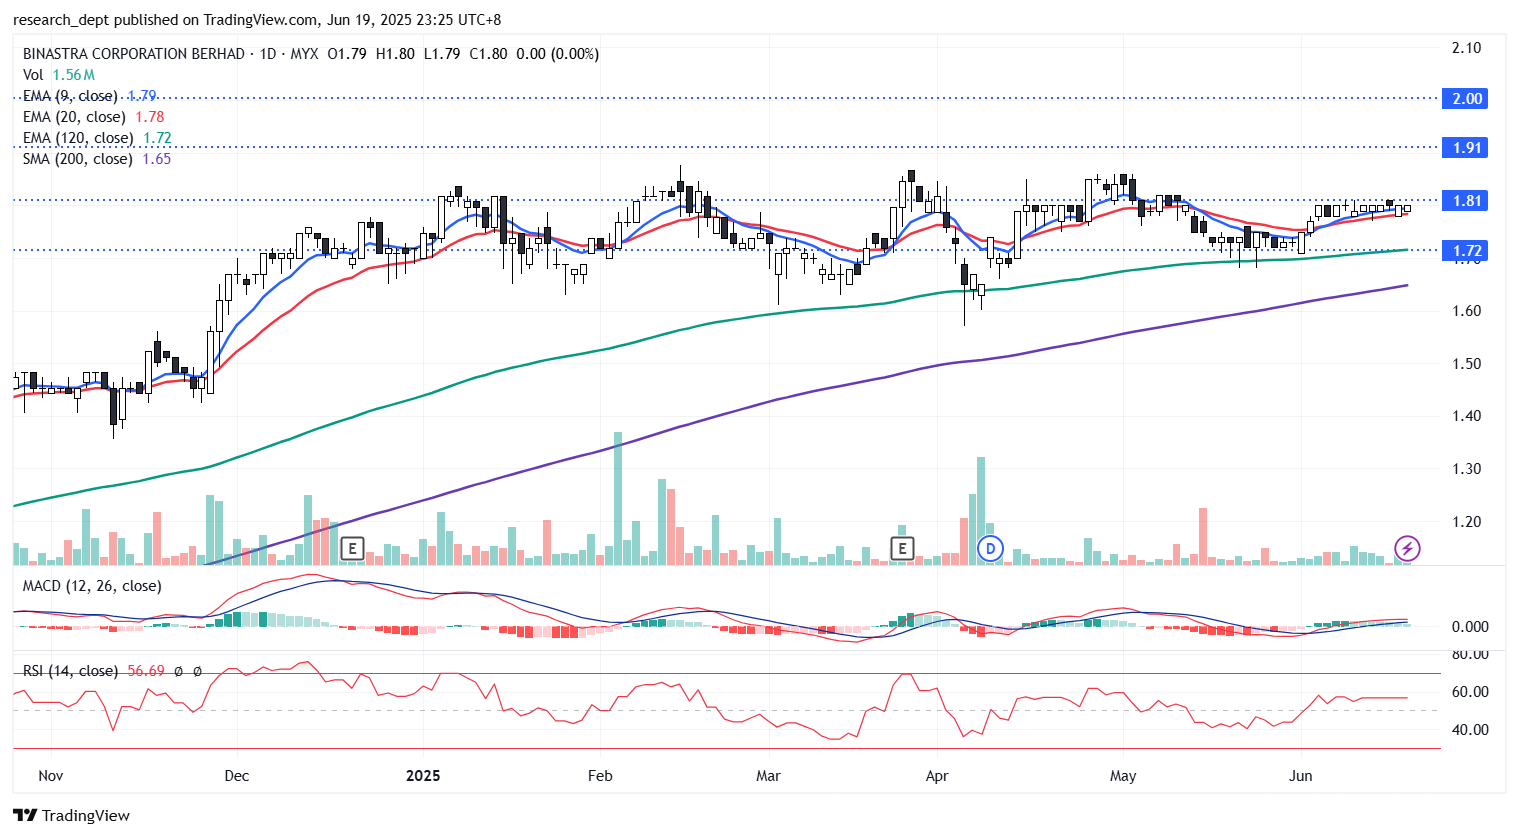Click the EMA (120, close) legend entry
The image size is (1519, 837).
point(97,138)
